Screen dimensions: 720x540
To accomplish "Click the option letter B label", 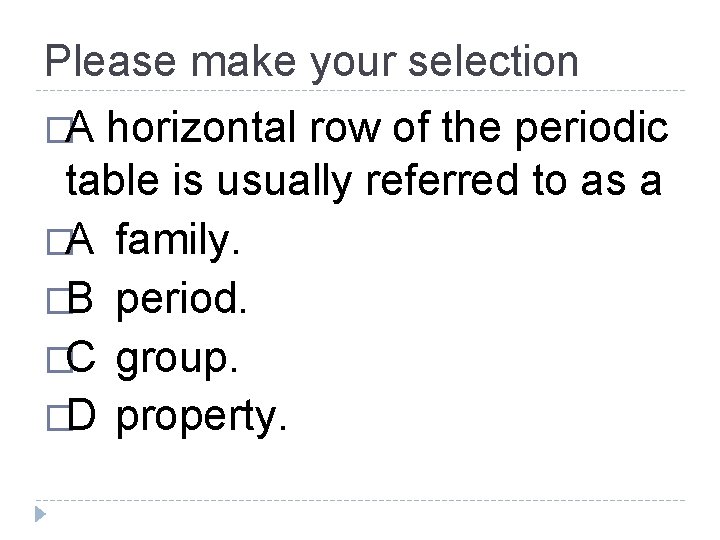I will [x=82, y=298].
